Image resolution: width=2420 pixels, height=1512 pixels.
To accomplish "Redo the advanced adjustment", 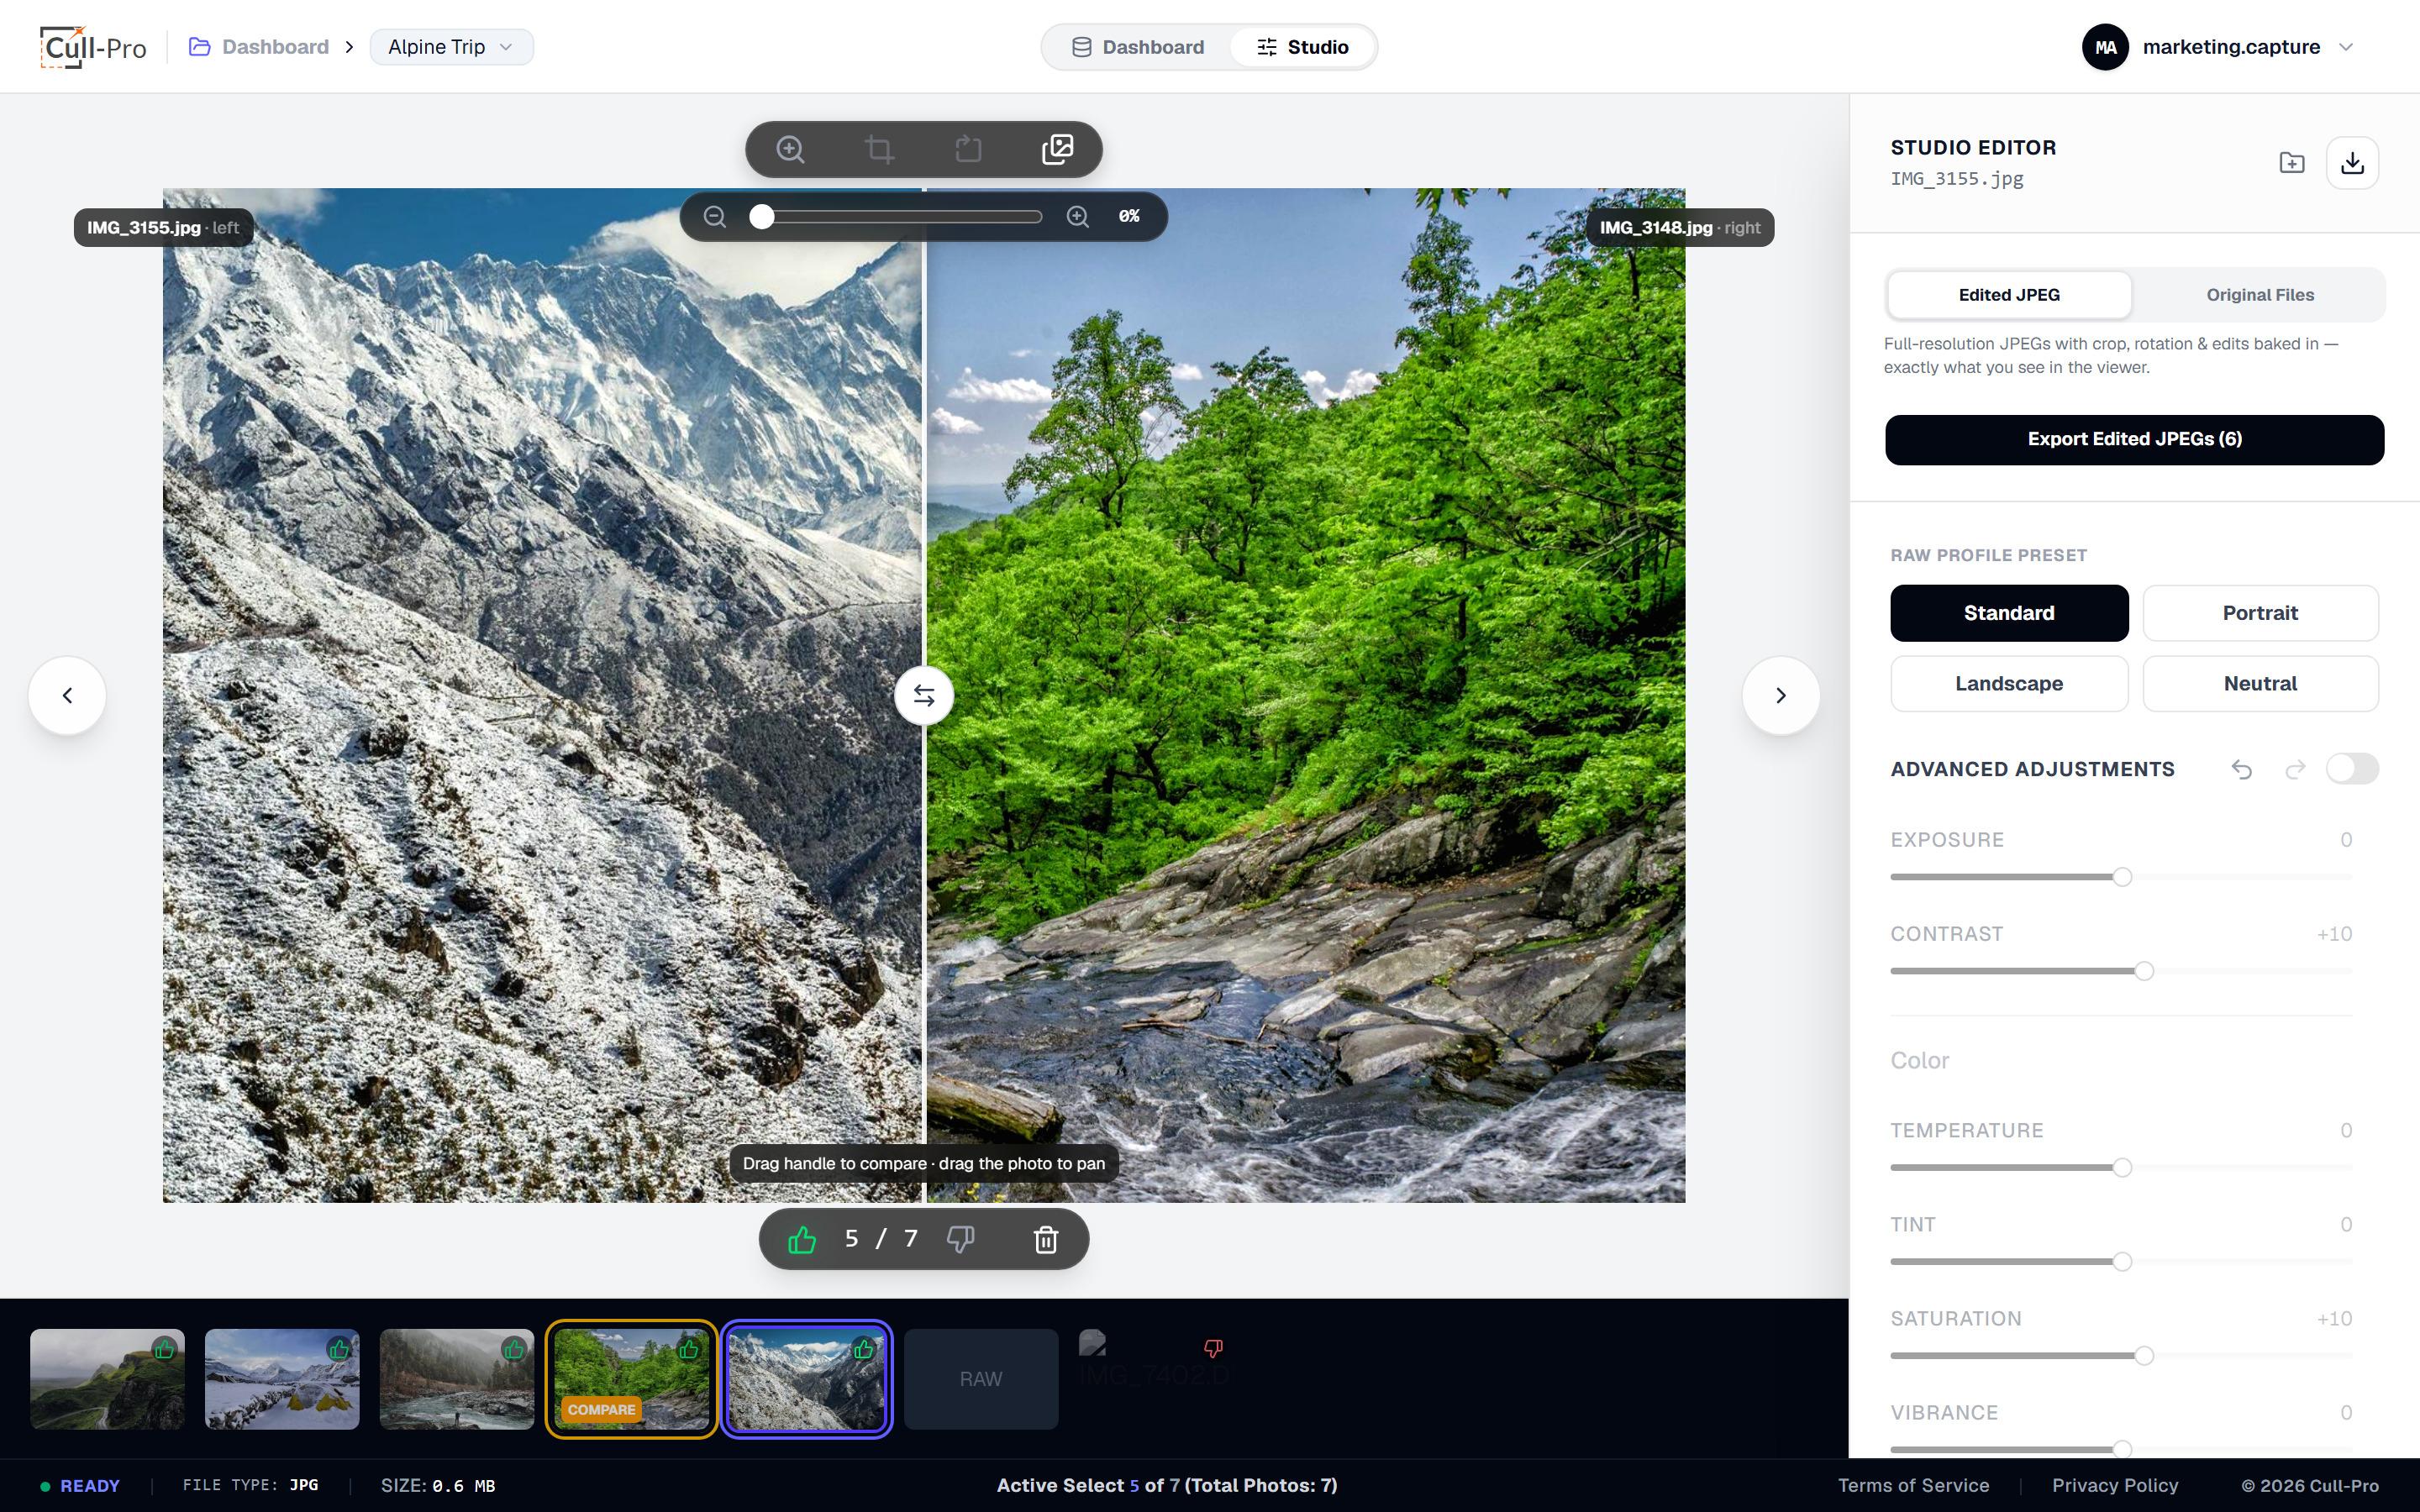I will coord(2295,769).
